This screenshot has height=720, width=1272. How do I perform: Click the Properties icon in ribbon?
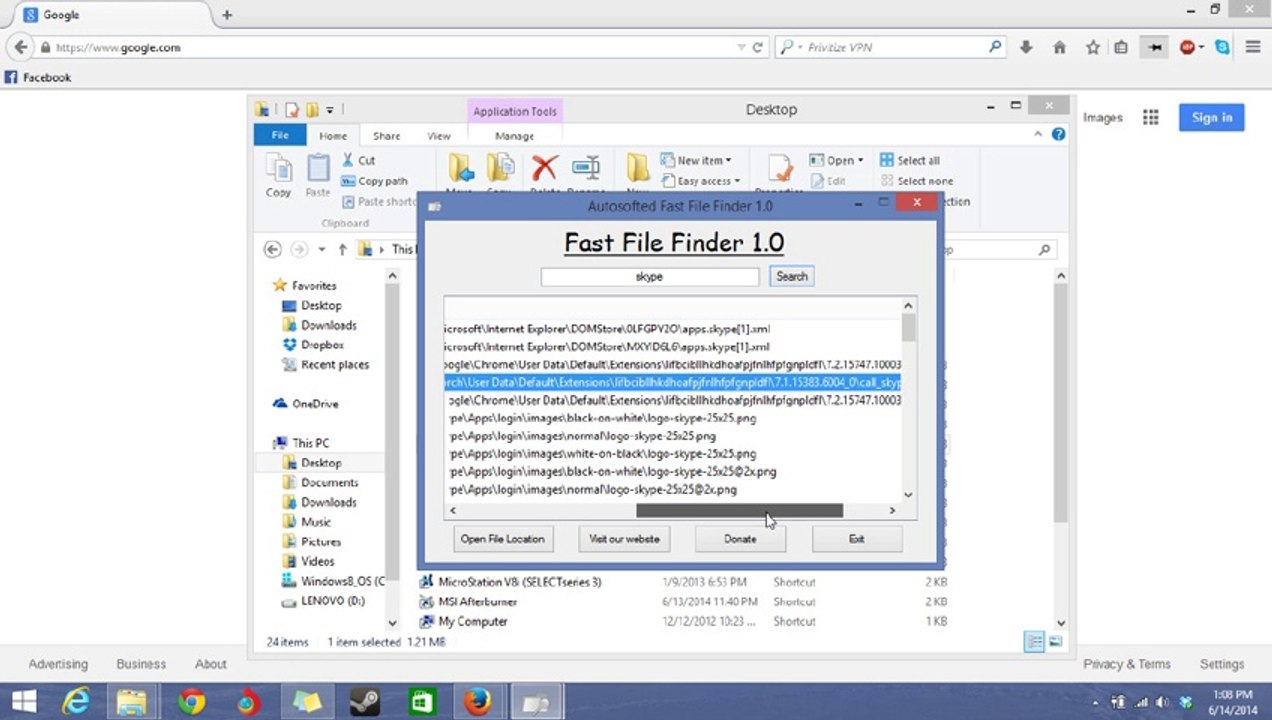click(x=779, y=170)
